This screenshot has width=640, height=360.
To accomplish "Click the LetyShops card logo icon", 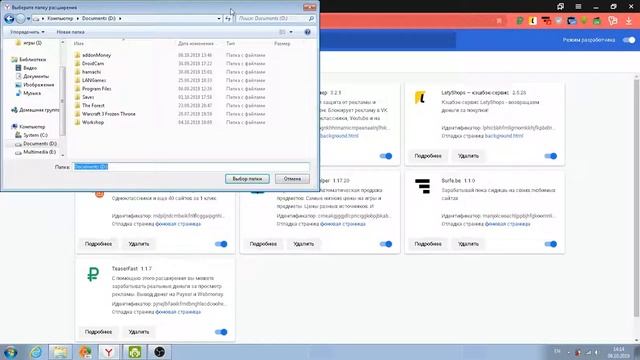I will coord(420,98).
